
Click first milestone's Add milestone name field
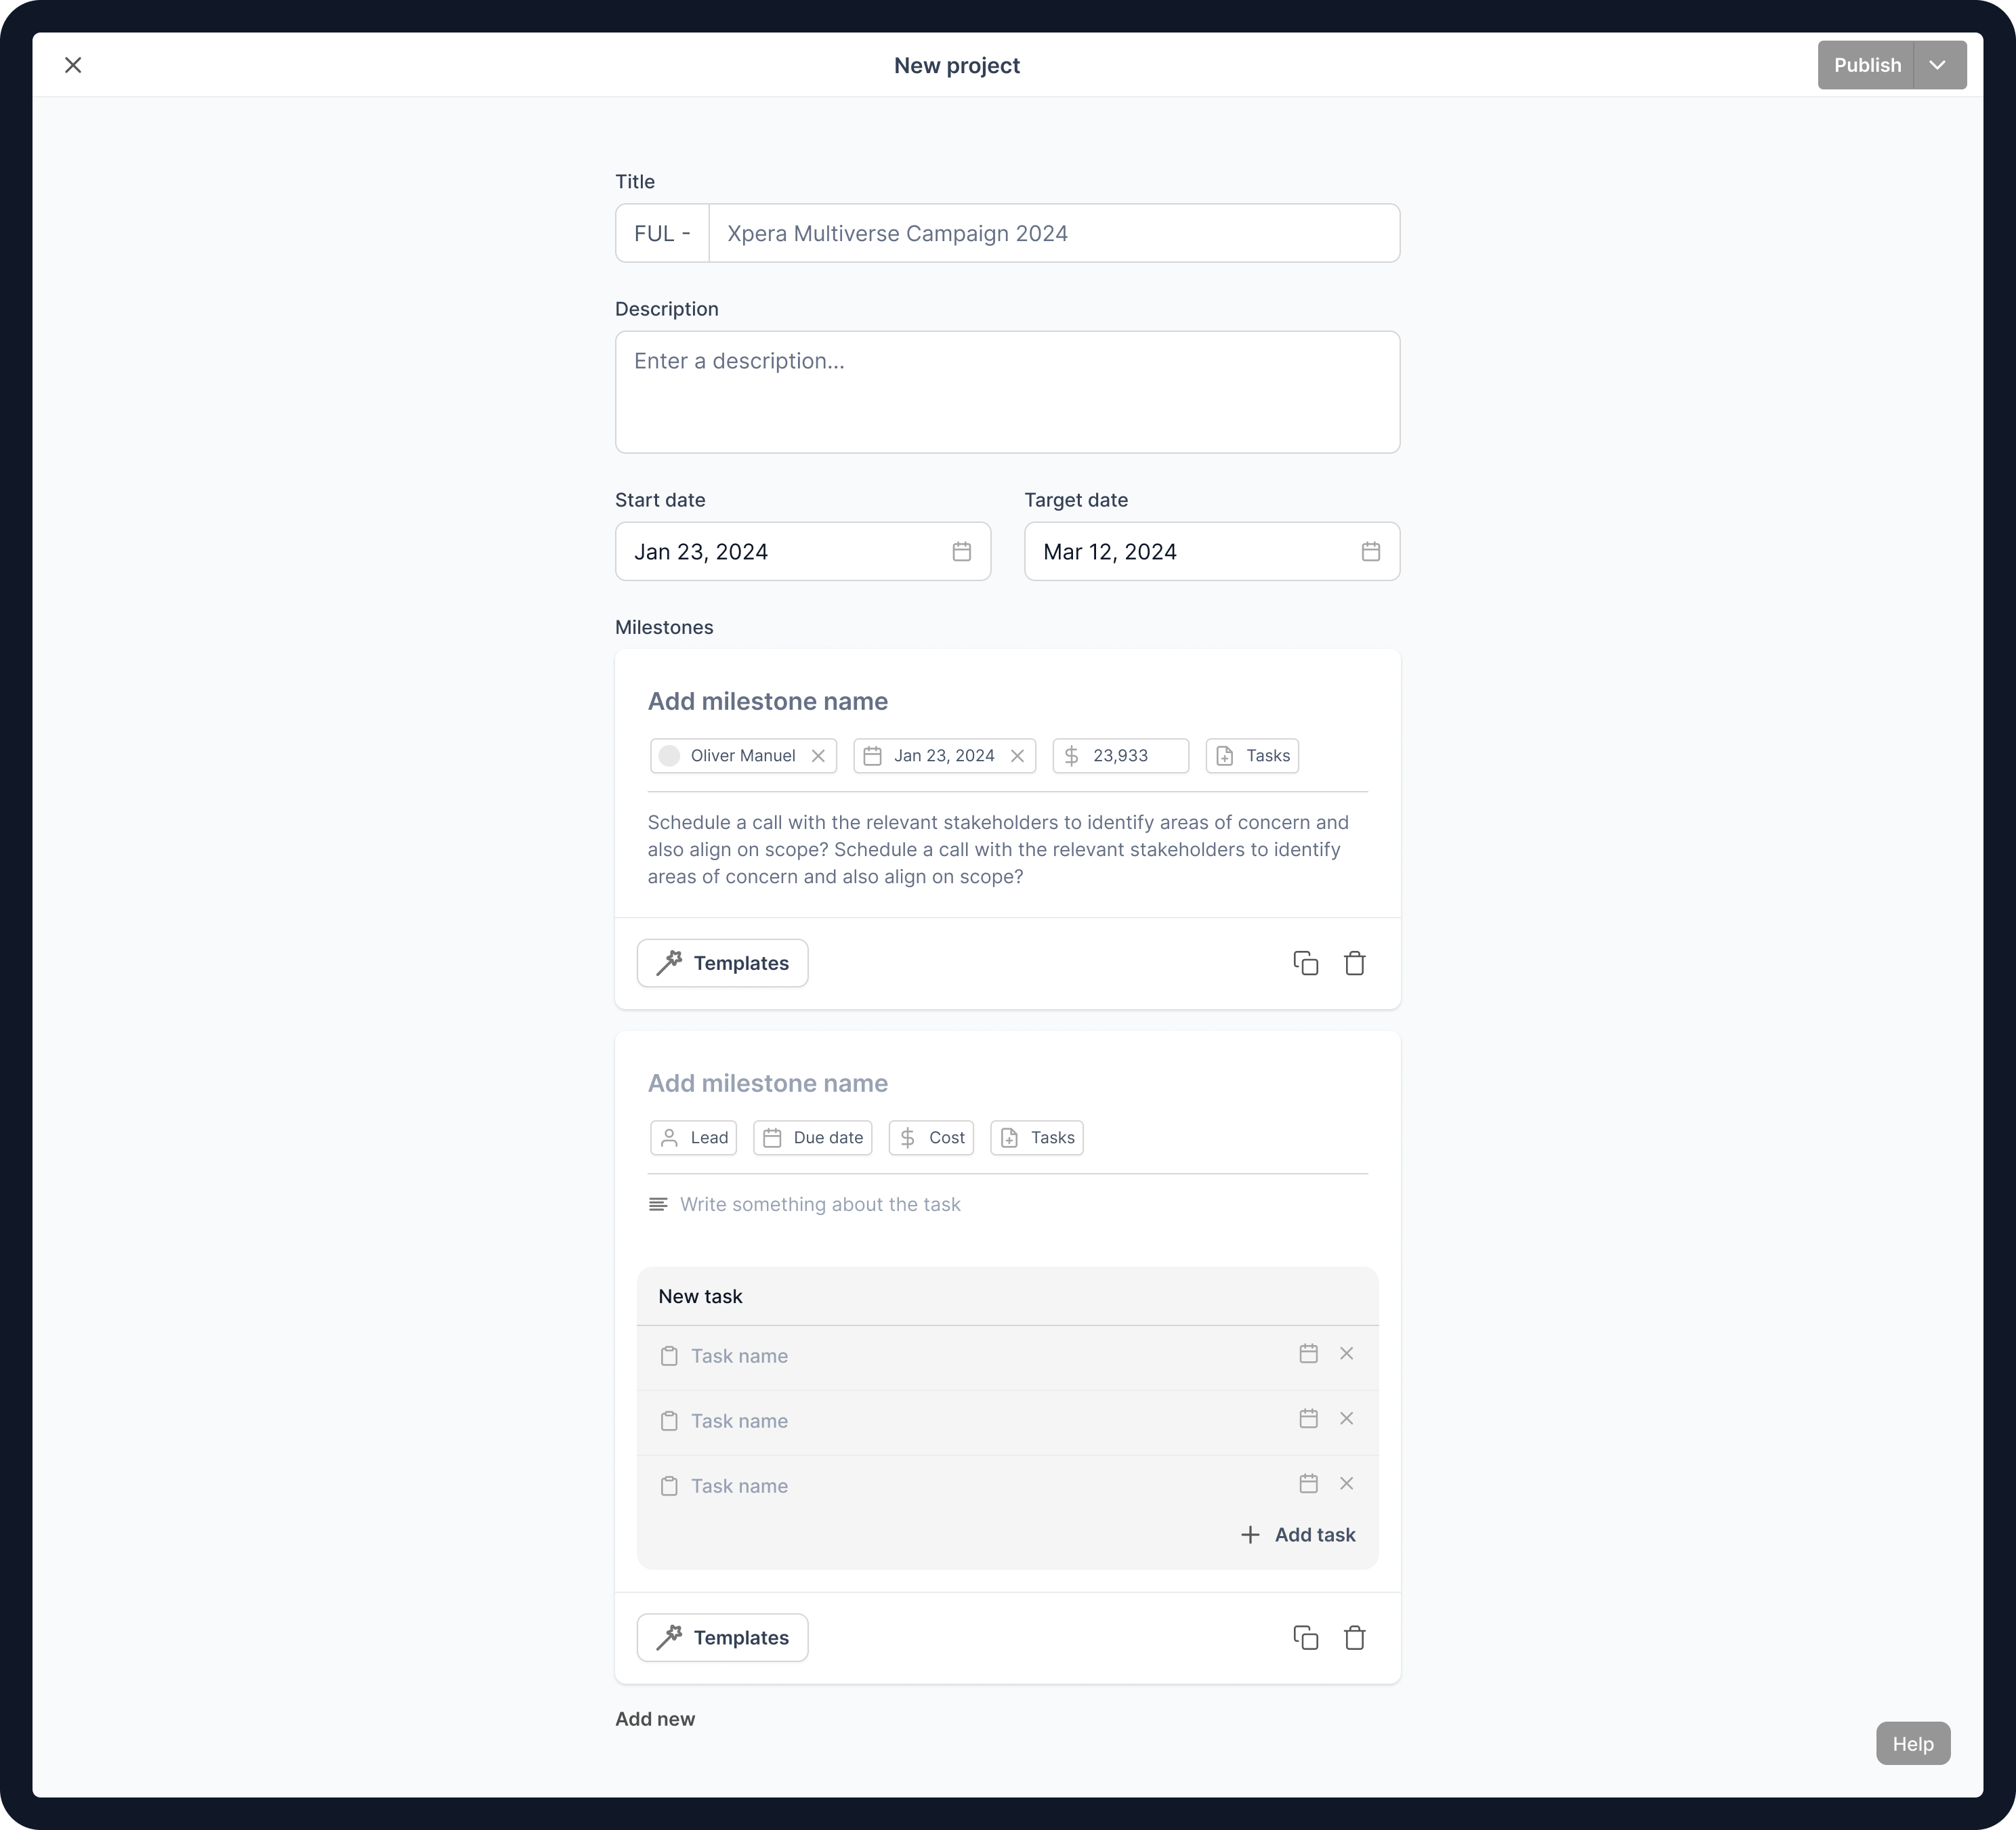[767, 701]
